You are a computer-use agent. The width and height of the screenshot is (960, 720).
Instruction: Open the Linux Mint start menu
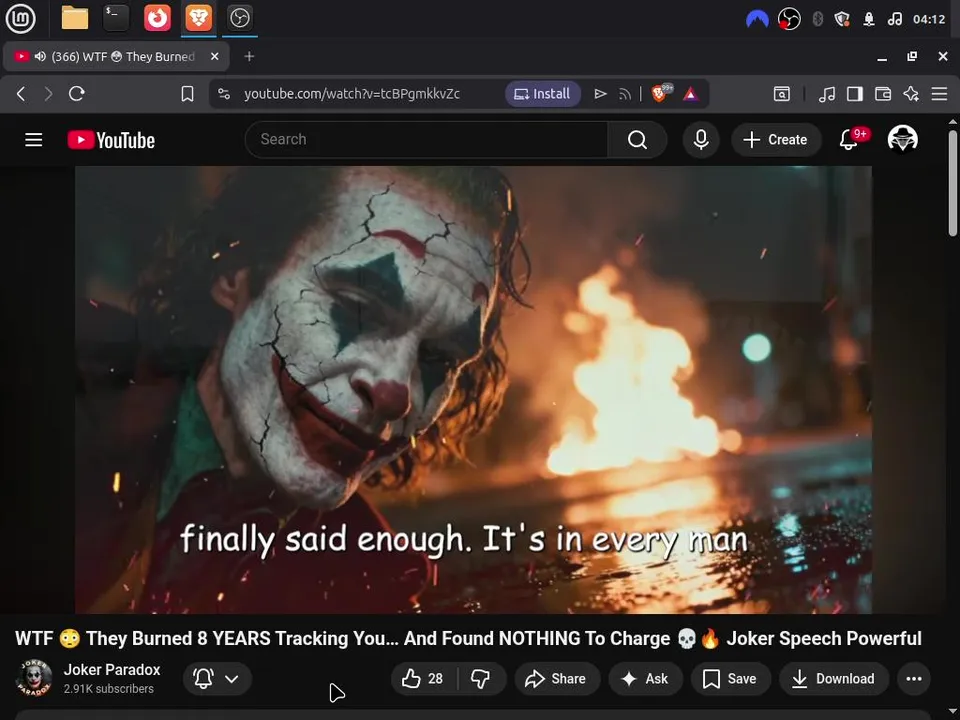point(20,18)
